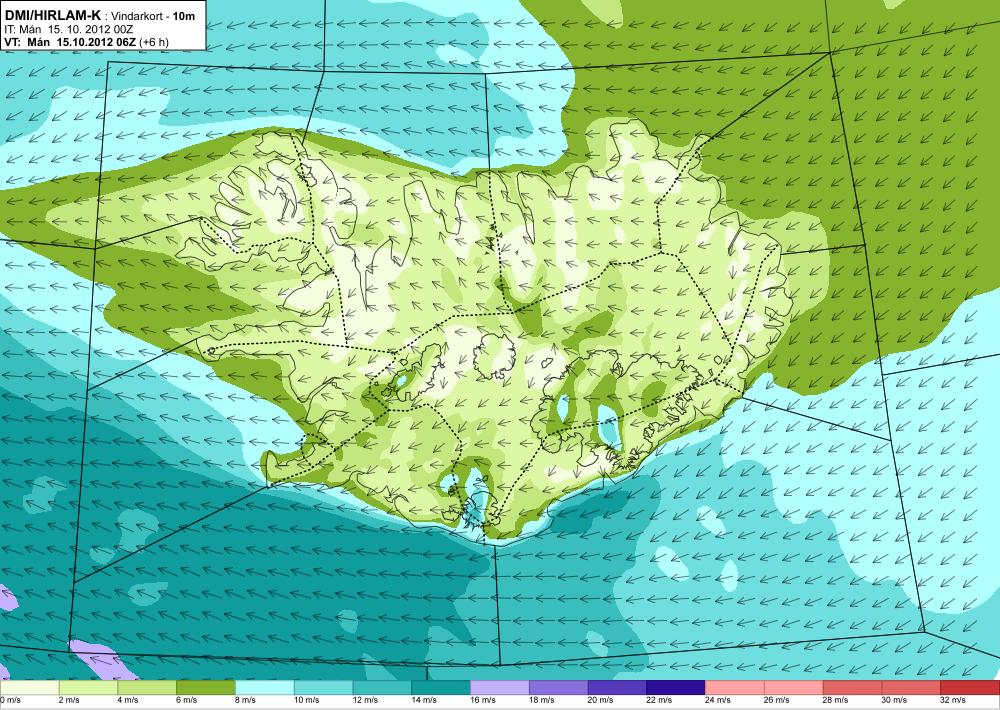Click the "10 m/s" legend label

click(x=307, y=700)
